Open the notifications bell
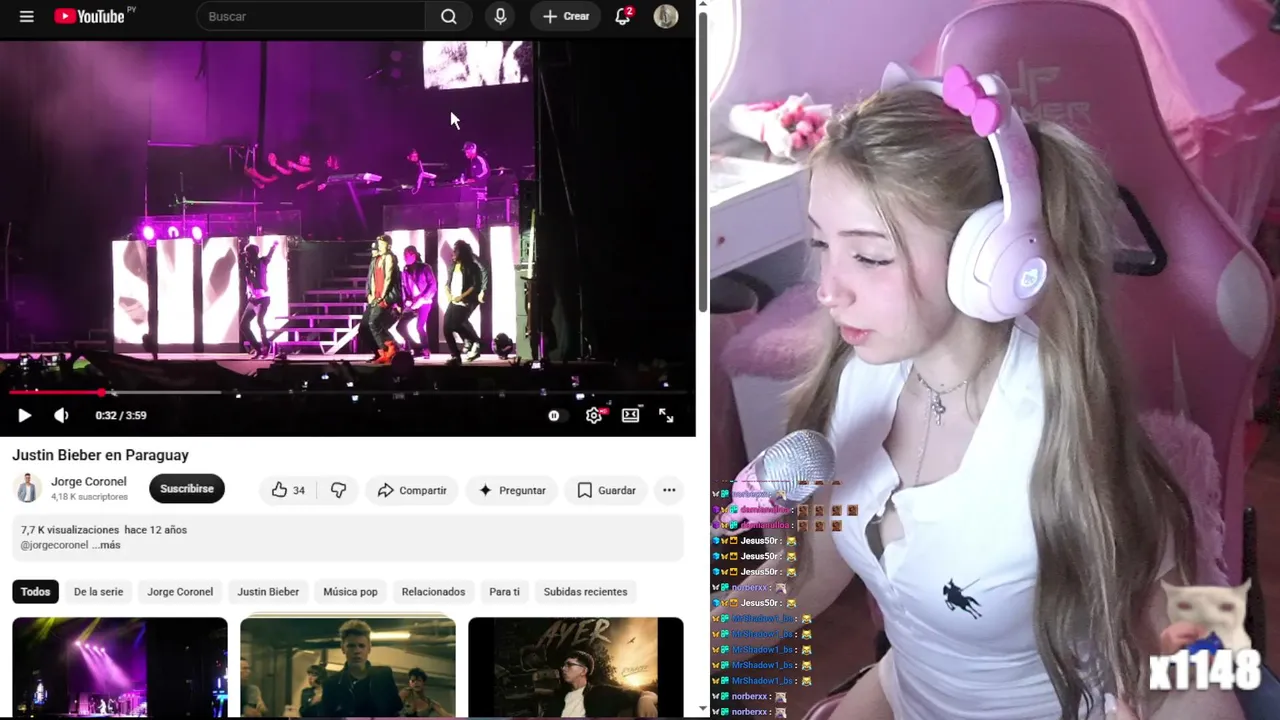 click(x=623, y=16)
